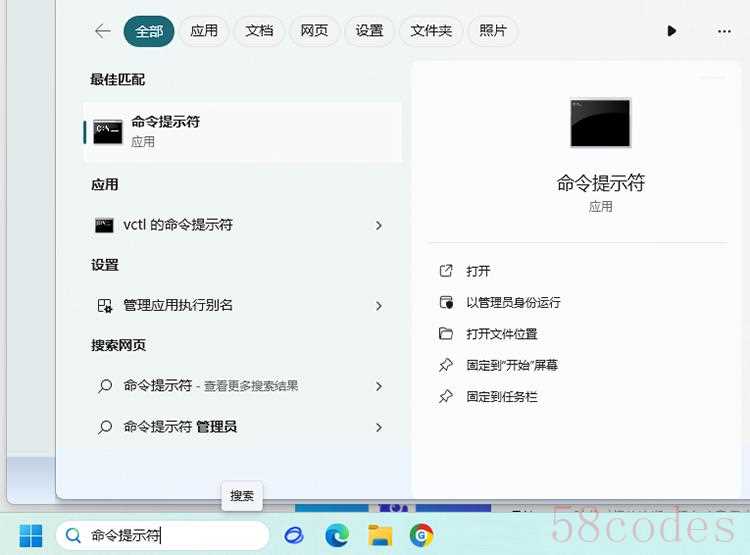Expand the 命令提示符 管理员 web search chevron

(x=378, y=427)
